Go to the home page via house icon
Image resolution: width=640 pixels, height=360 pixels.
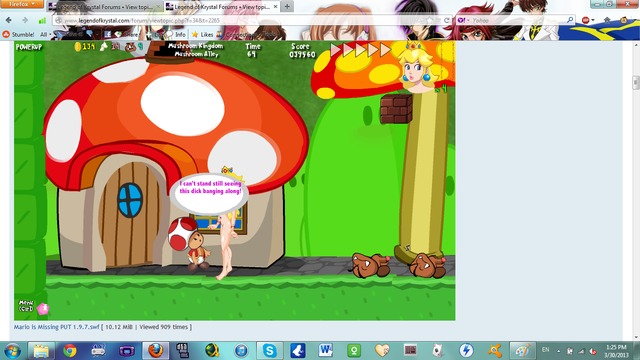(607, 20)
